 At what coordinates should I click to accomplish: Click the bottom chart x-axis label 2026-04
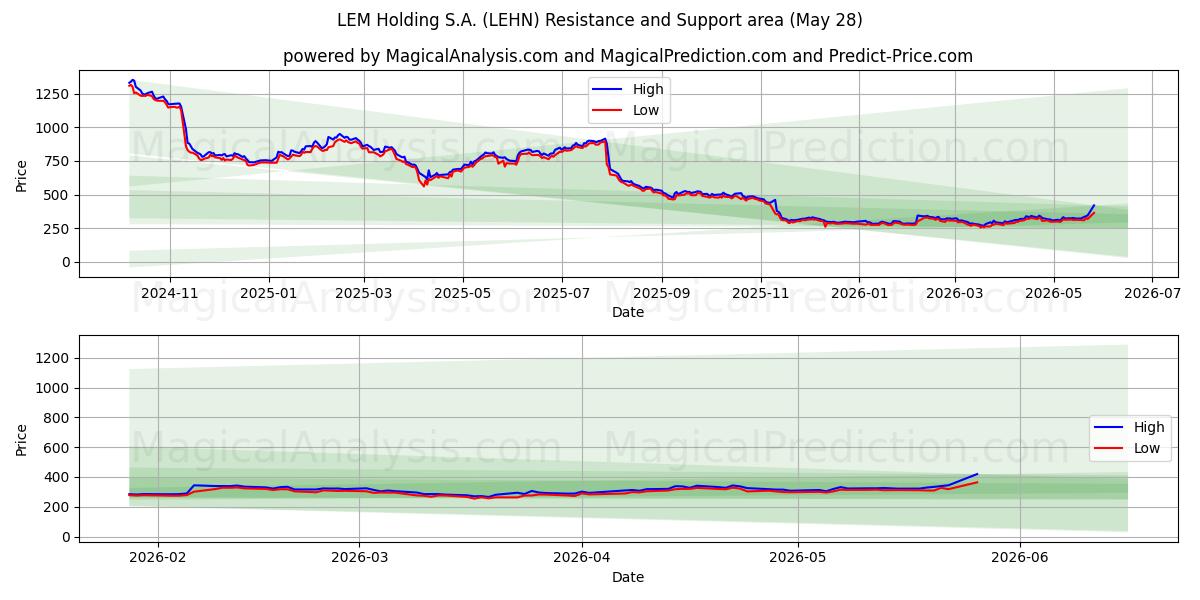(x=582, y=556)
